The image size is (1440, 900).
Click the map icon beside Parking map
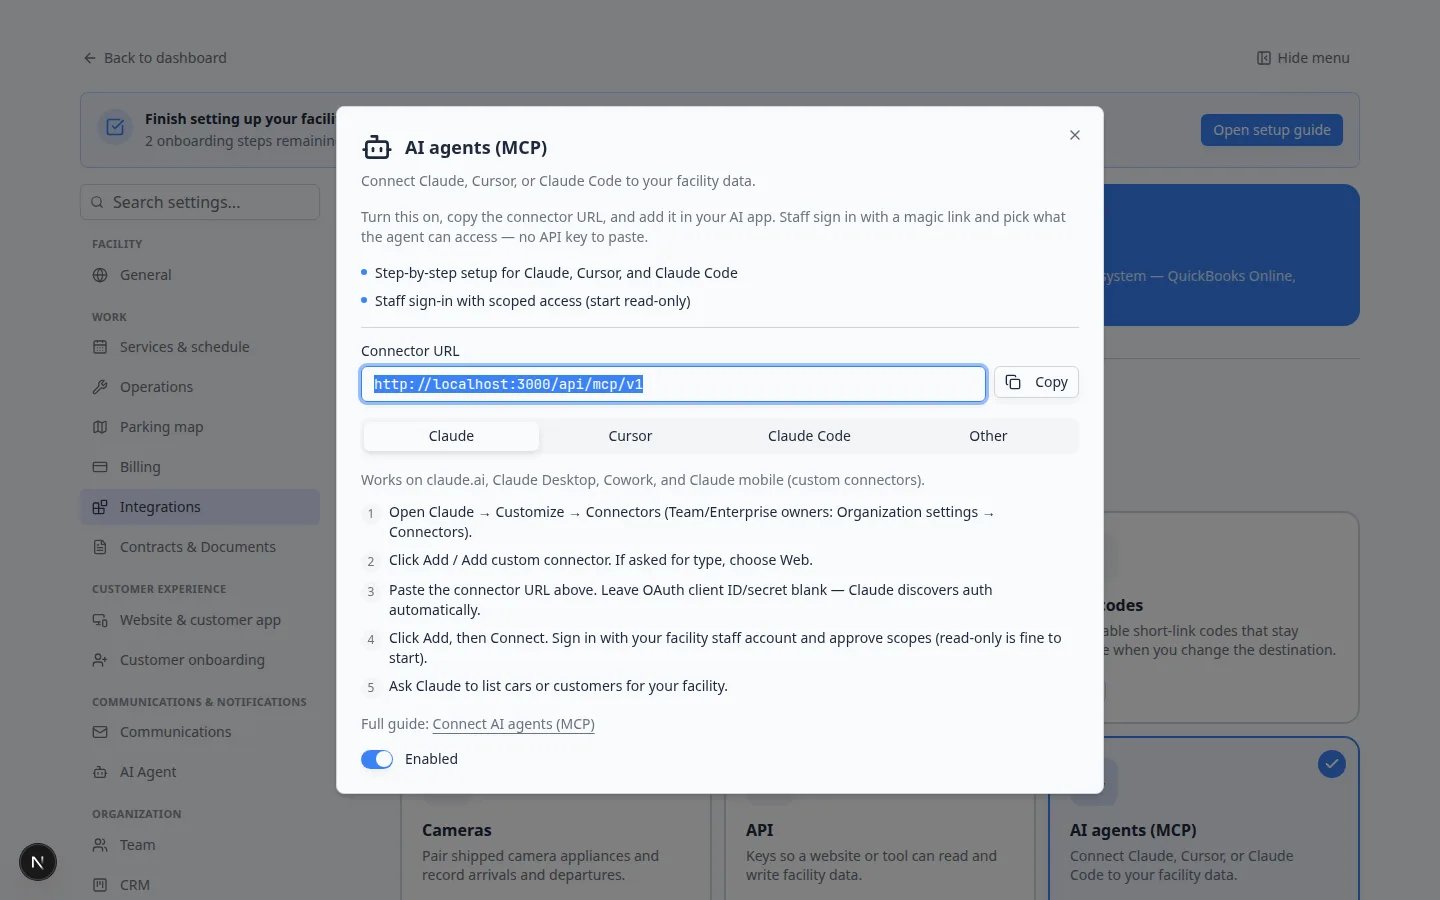(x=100, y=427)
